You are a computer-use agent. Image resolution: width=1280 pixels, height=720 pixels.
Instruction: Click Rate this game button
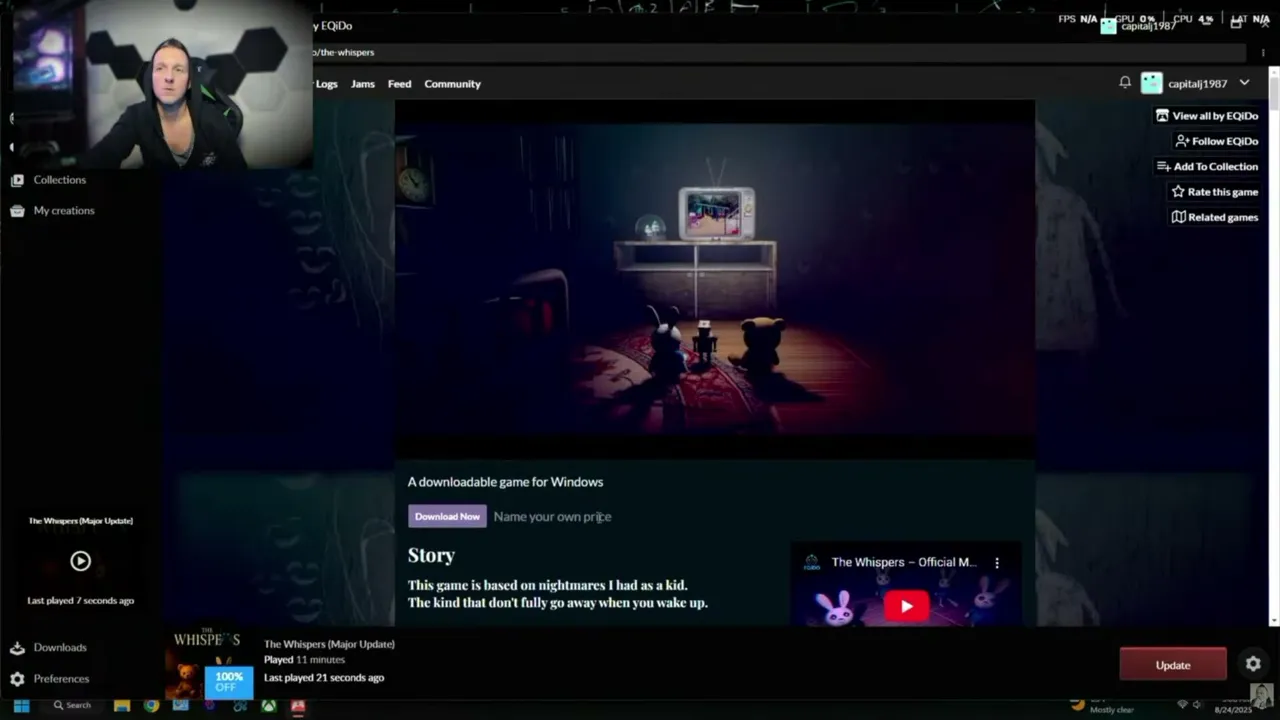tap(1215, 192)
